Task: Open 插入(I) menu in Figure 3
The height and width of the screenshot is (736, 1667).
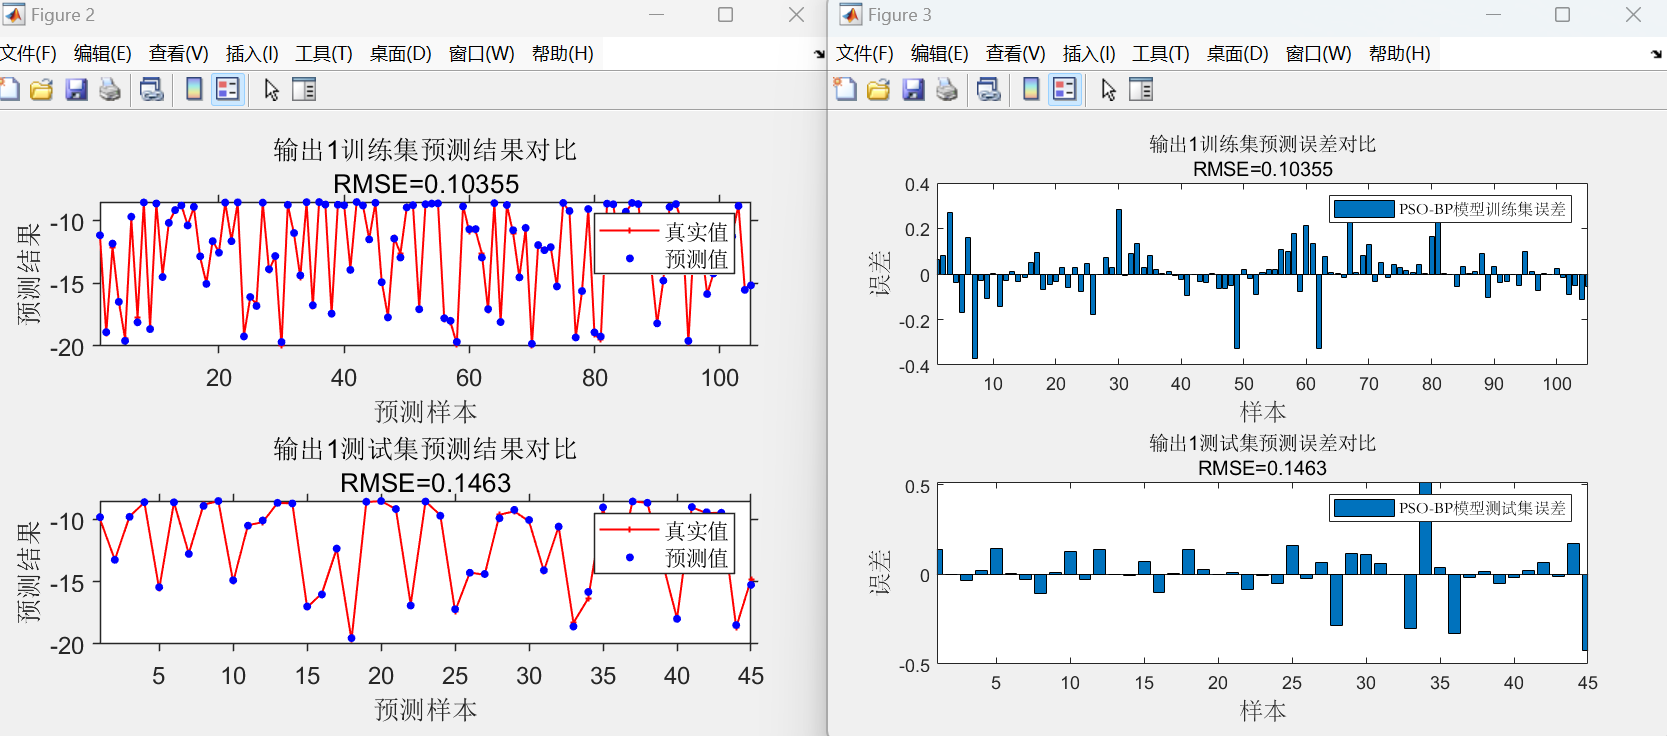Action: (x=1089, y=54)
